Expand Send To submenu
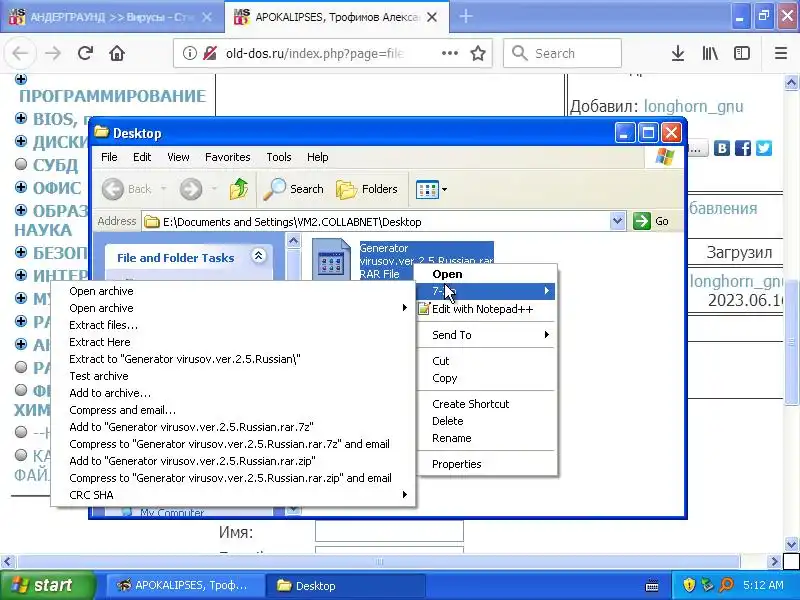This screenshot has width=800, height=600. point(487,335)
